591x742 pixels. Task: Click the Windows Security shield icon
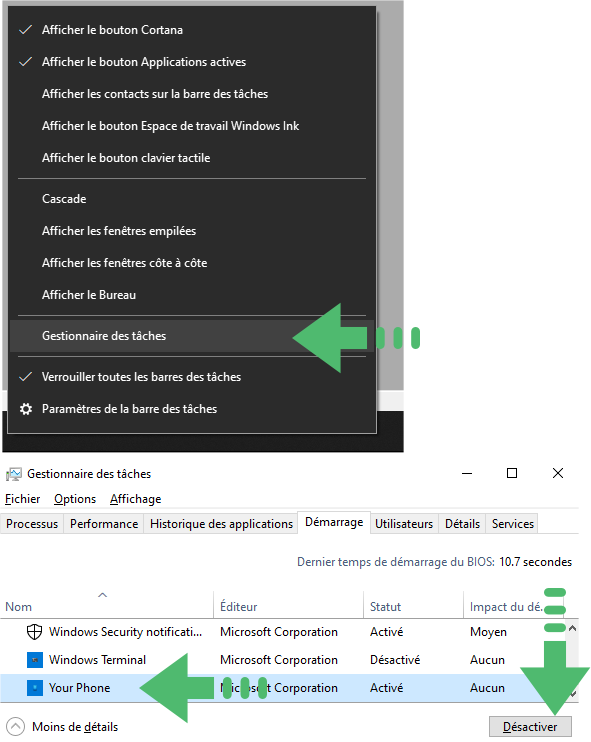pos(35,632)
